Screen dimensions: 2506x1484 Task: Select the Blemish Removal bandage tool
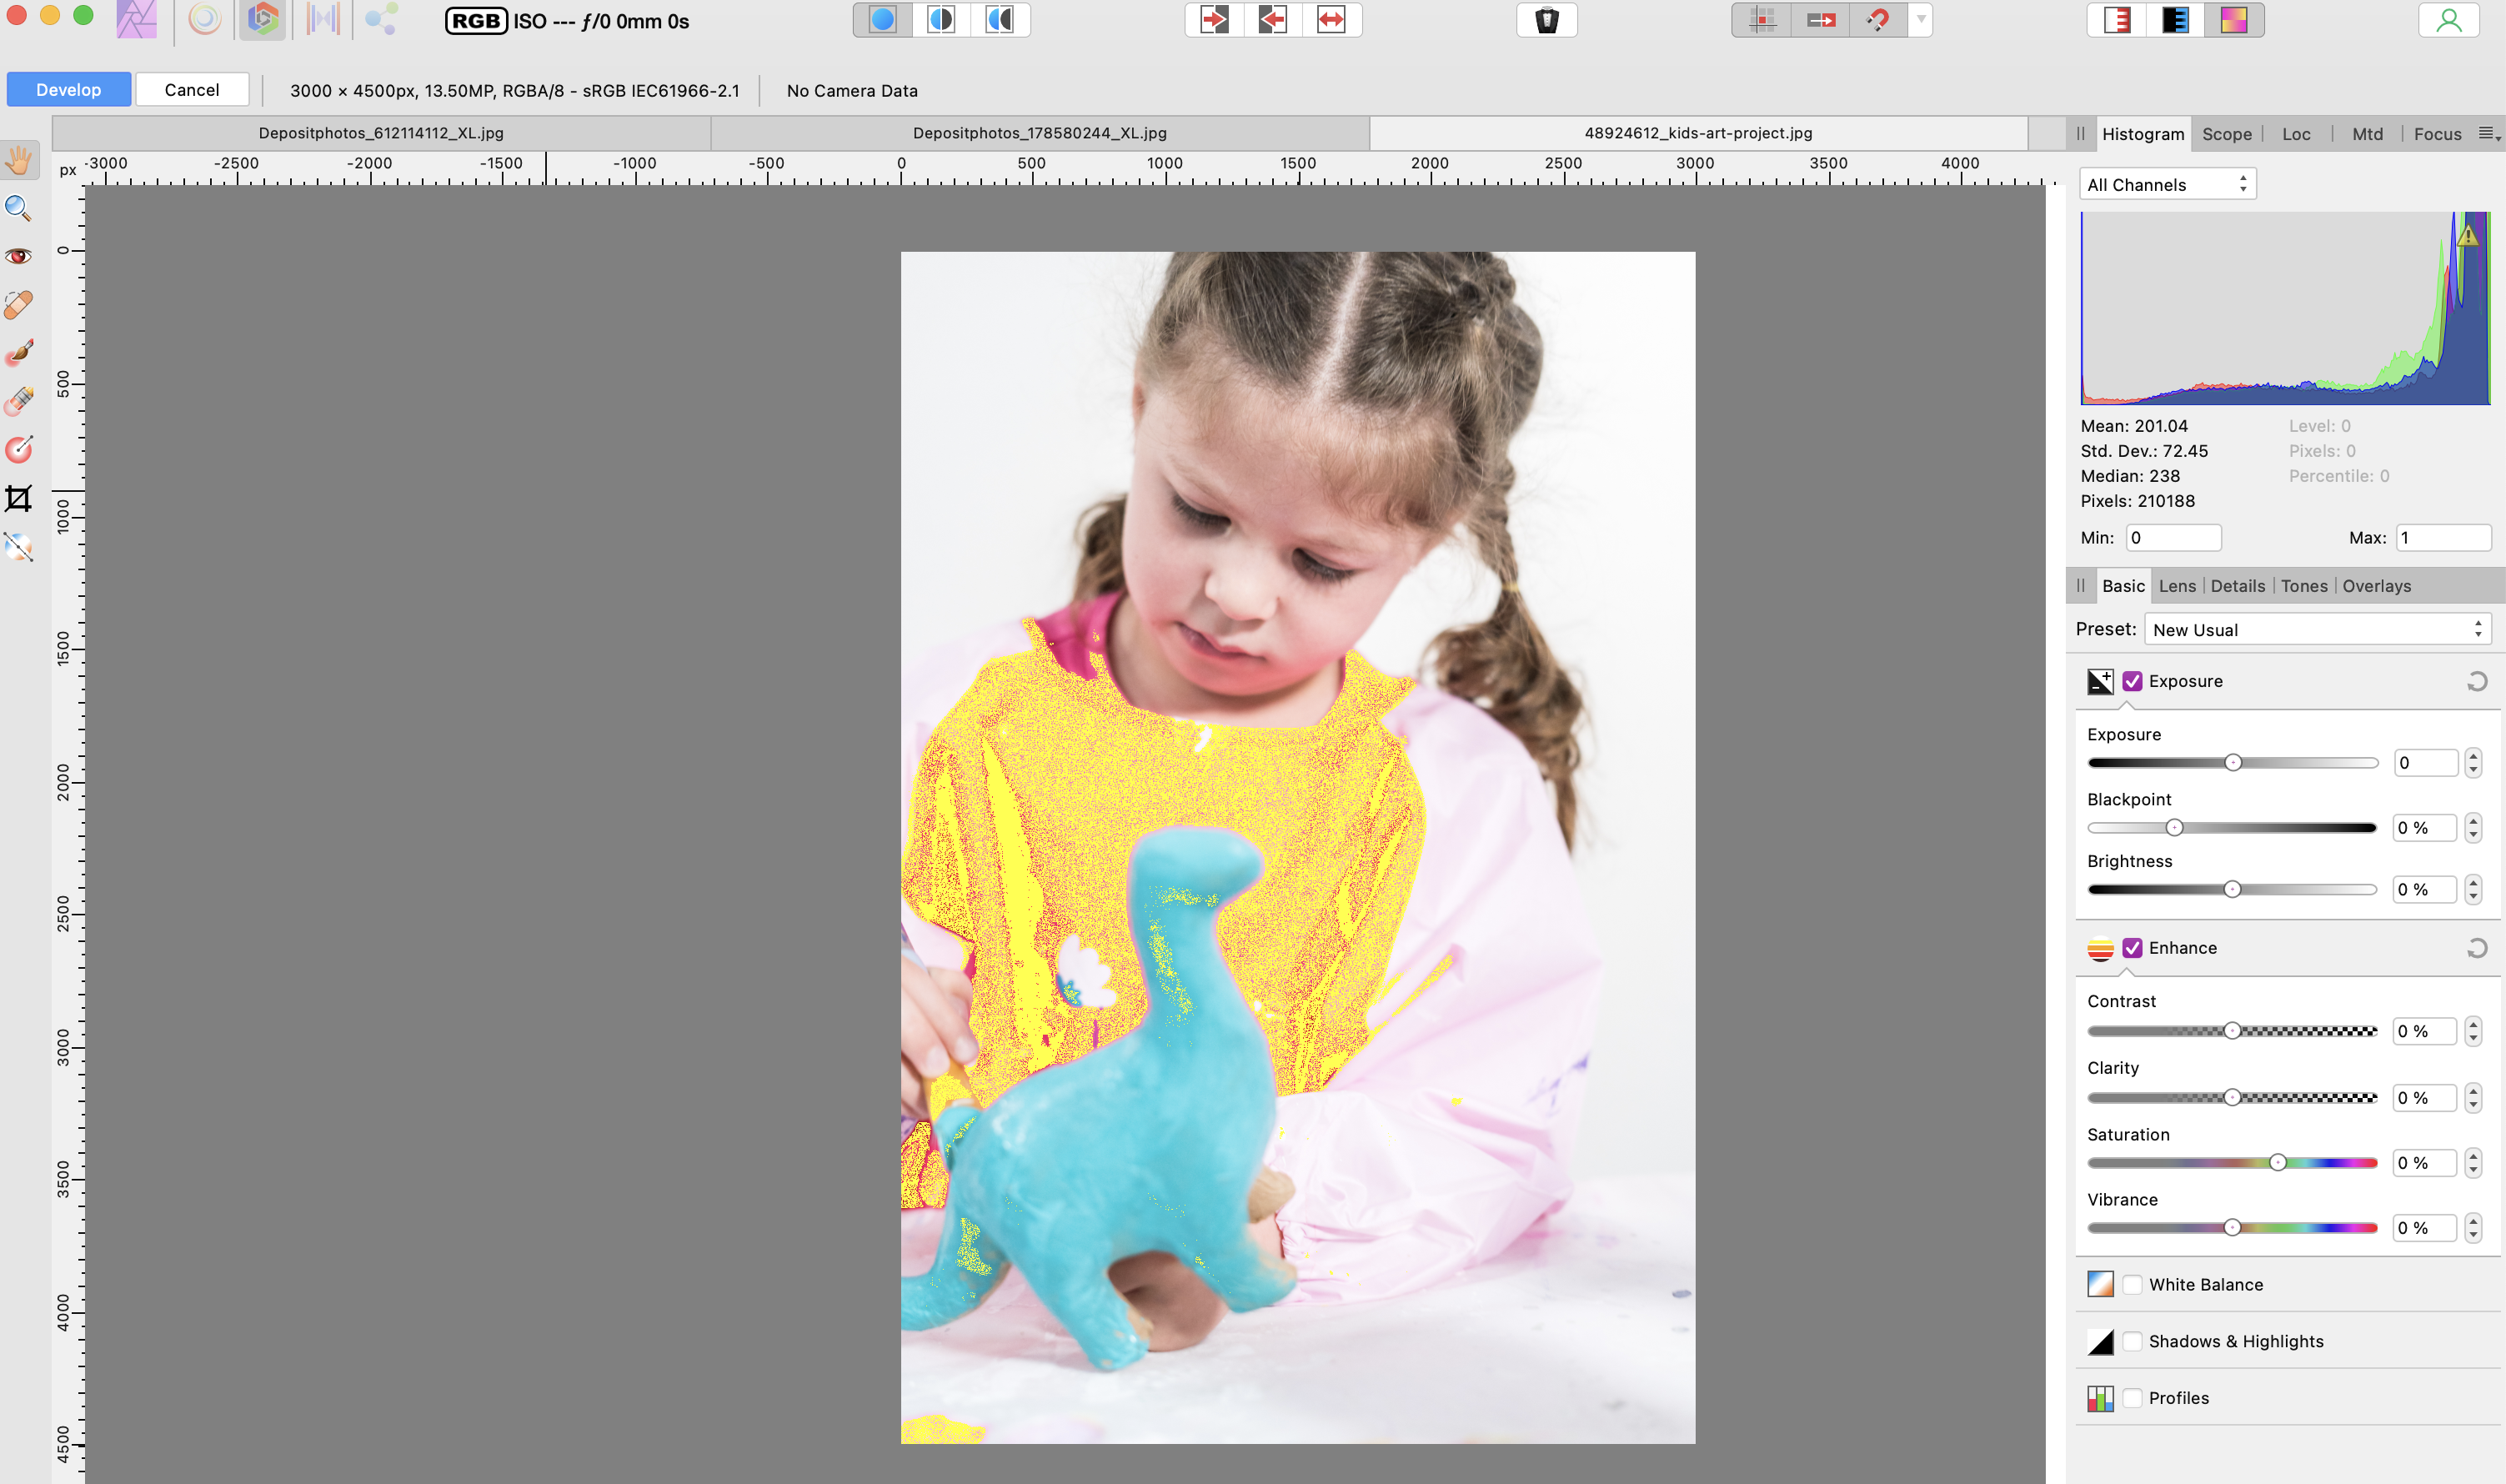19,304
